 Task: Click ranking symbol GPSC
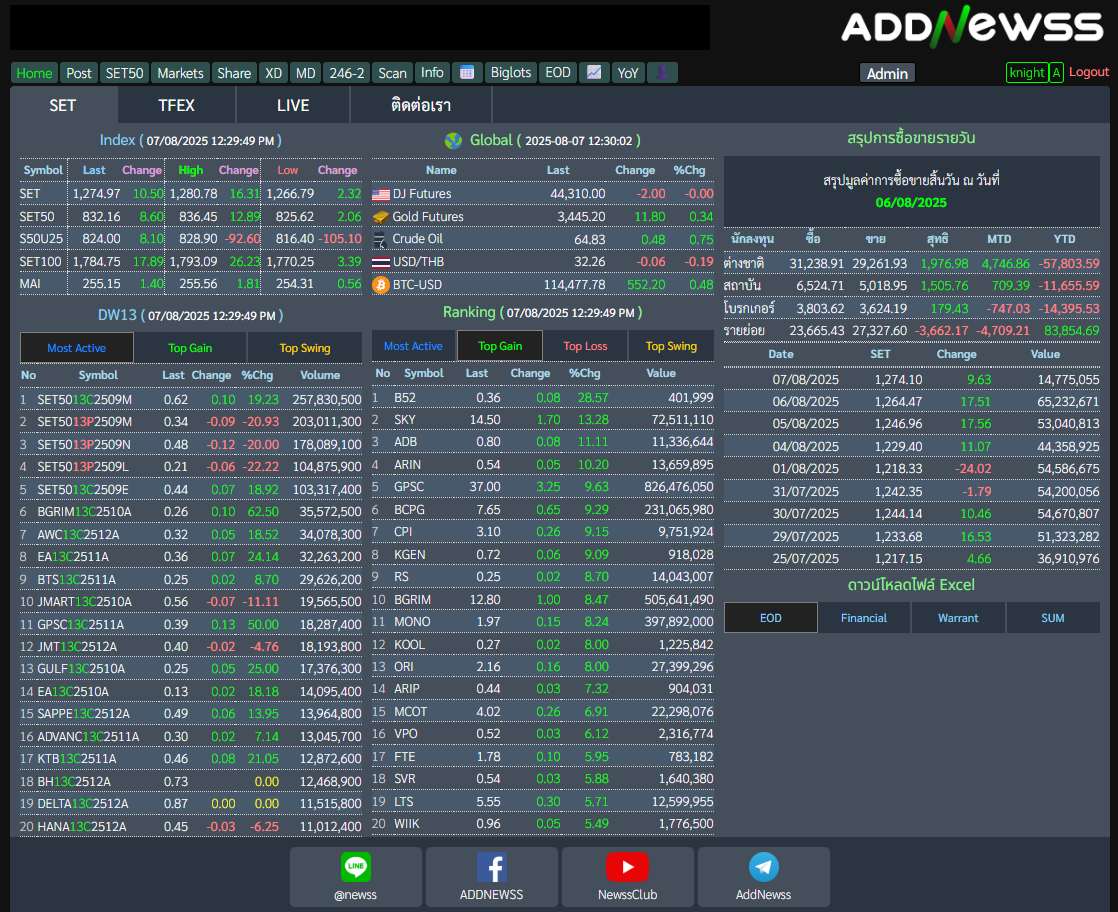click(409, 487)
